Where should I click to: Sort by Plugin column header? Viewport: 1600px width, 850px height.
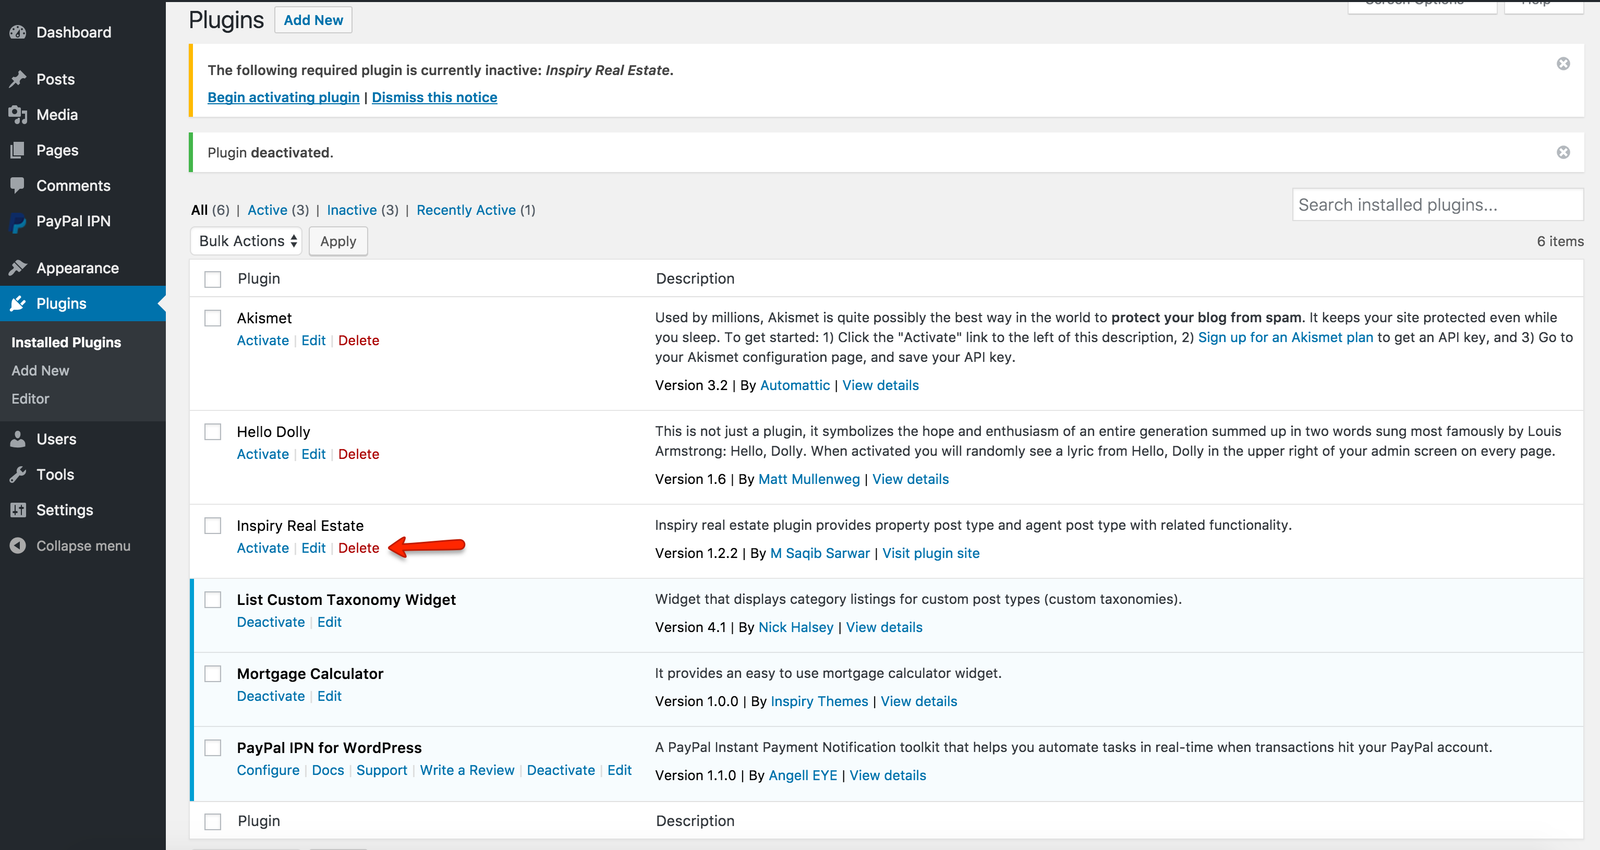[259, 279]
